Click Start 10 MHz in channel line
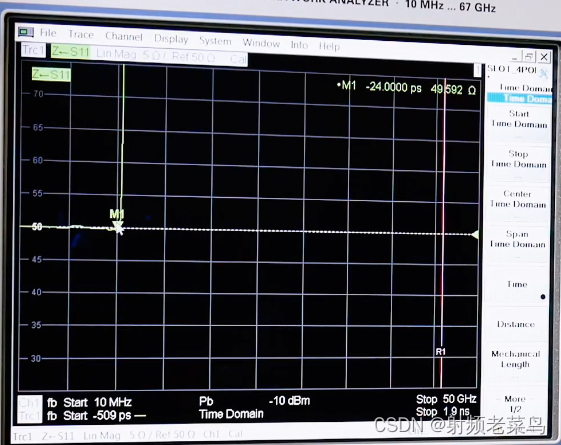Viewport: 561px width, 445px height. pyautogui.click(x=97, y=402)
